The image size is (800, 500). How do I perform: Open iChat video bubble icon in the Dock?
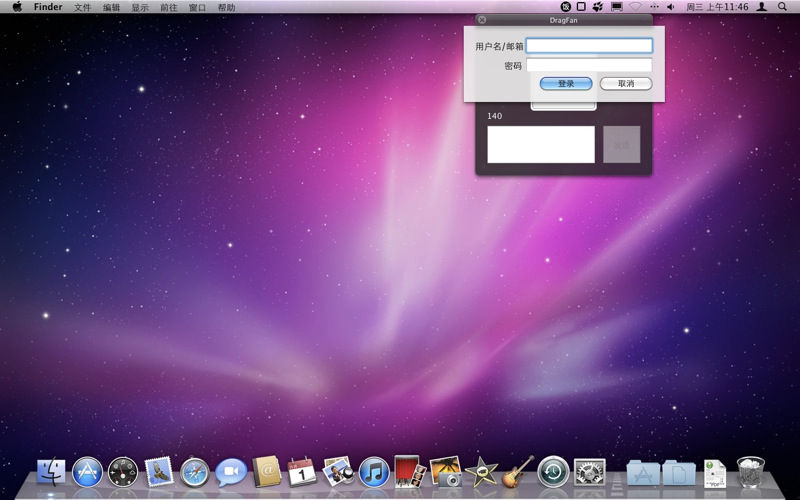tap(231, 472)
